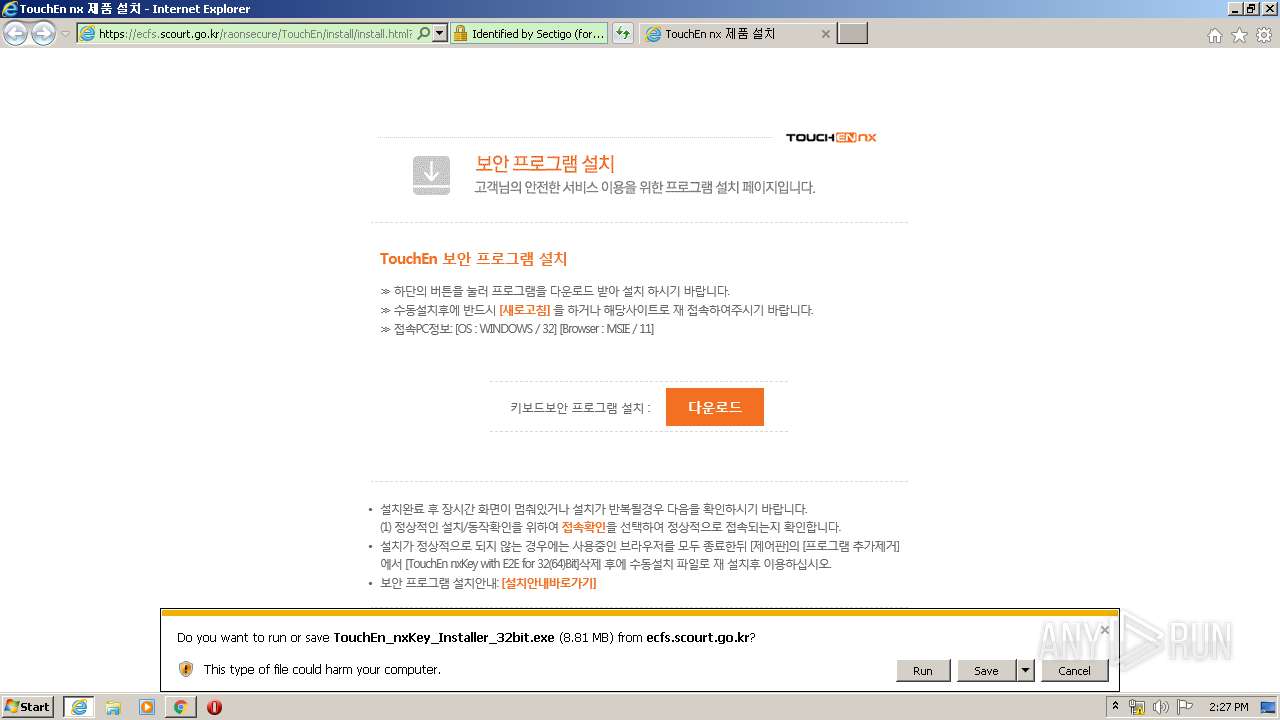Click the Internet Explorer title bar icon
Viewport: 1280px width, 720px height.
click(10, 9)
